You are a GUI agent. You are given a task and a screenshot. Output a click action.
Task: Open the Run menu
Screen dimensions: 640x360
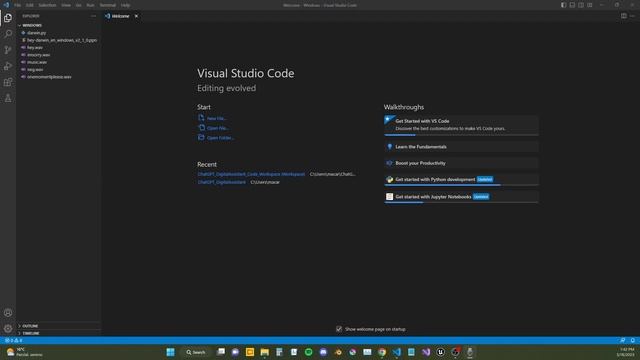tap(90, 5)
